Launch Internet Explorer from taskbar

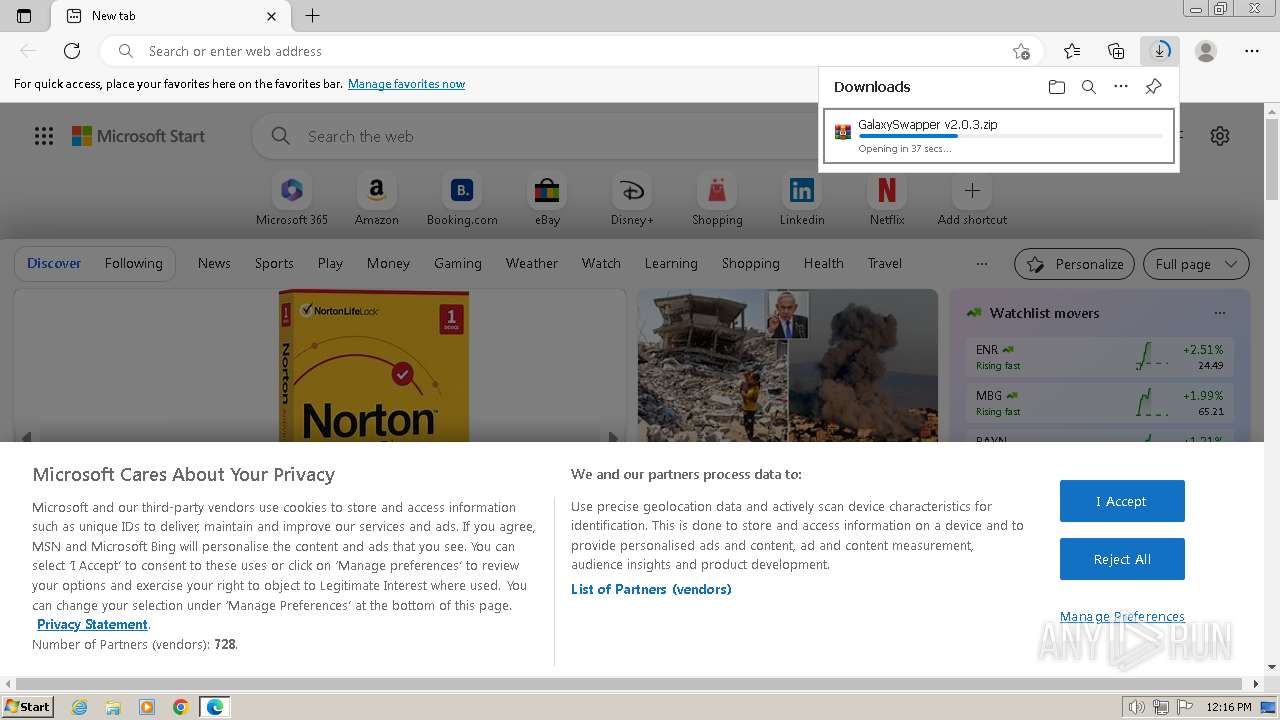tap(80, 707)
